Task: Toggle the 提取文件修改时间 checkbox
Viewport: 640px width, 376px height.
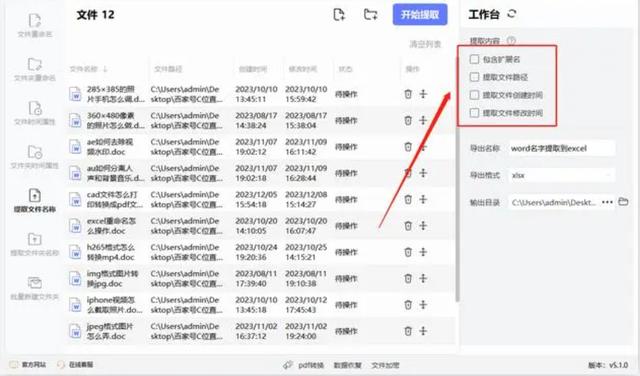Action: (474, 113)
